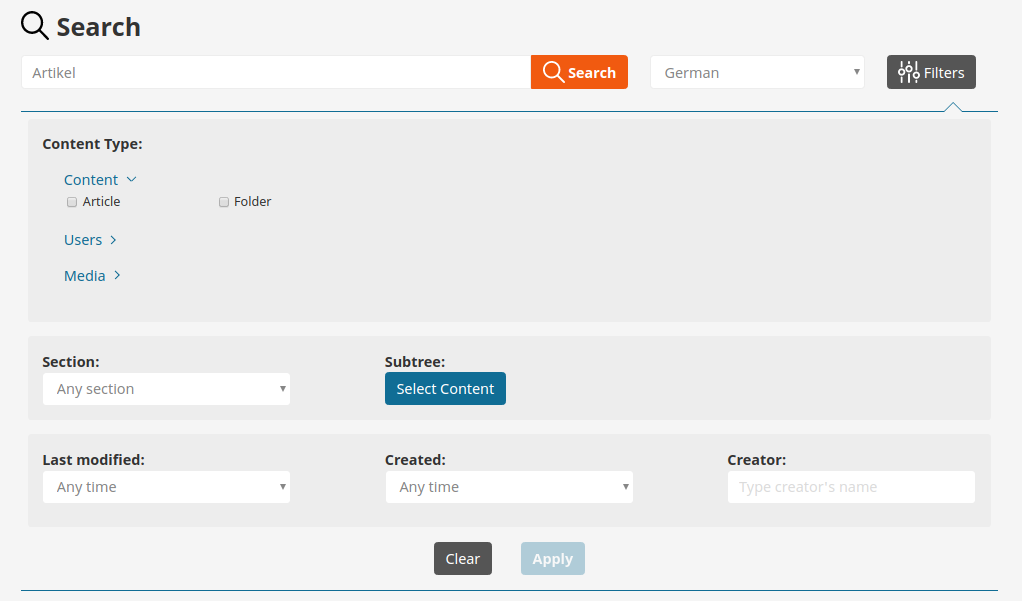The image size is (1022, 601).
Task: Click the Creator label text
Action: (x=757, y=460)
